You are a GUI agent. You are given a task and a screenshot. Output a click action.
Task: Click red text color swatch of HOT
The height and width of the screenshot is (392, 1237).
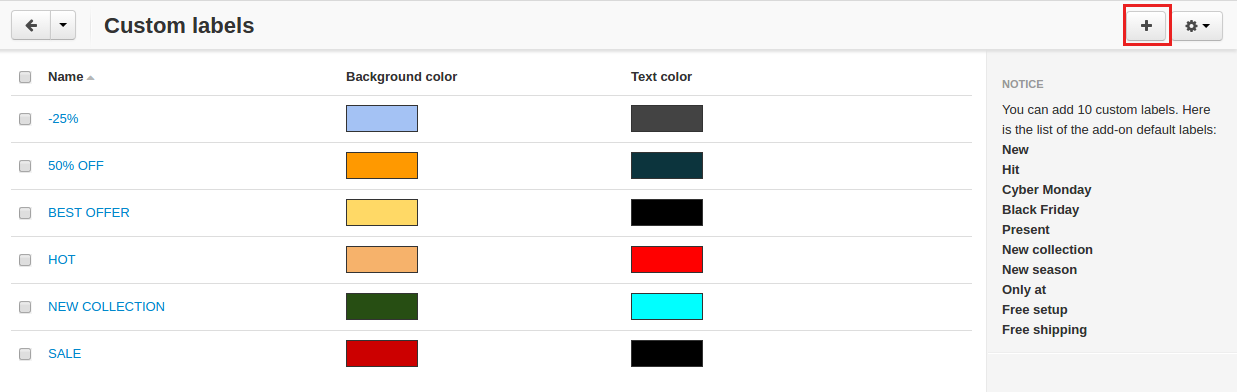(667, 259)
